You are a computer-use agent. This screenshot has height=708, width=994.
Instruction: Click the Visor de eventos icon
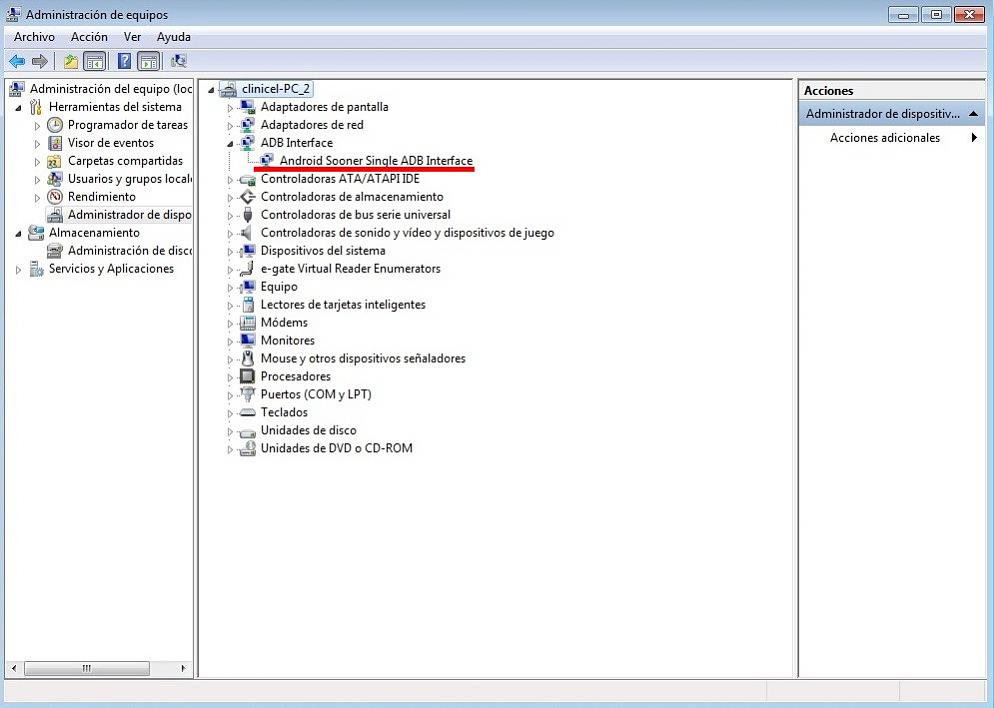[55, 143]
